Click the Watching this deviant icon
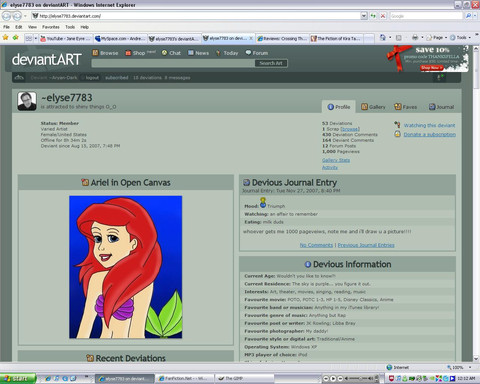Viewport: 480px width, 384px height. 397,125
